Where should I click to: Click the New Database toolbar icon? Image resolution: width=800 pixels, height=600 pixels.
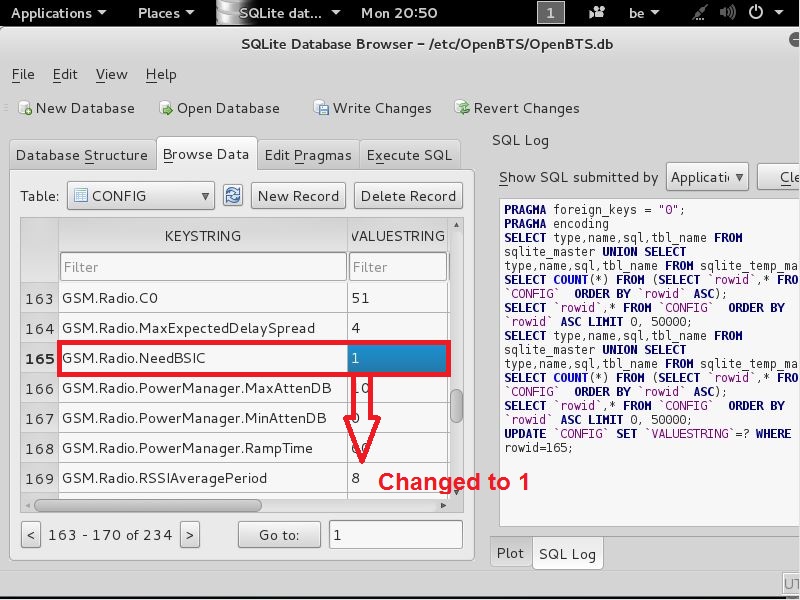pyautogui.click(x=24, y=108)
